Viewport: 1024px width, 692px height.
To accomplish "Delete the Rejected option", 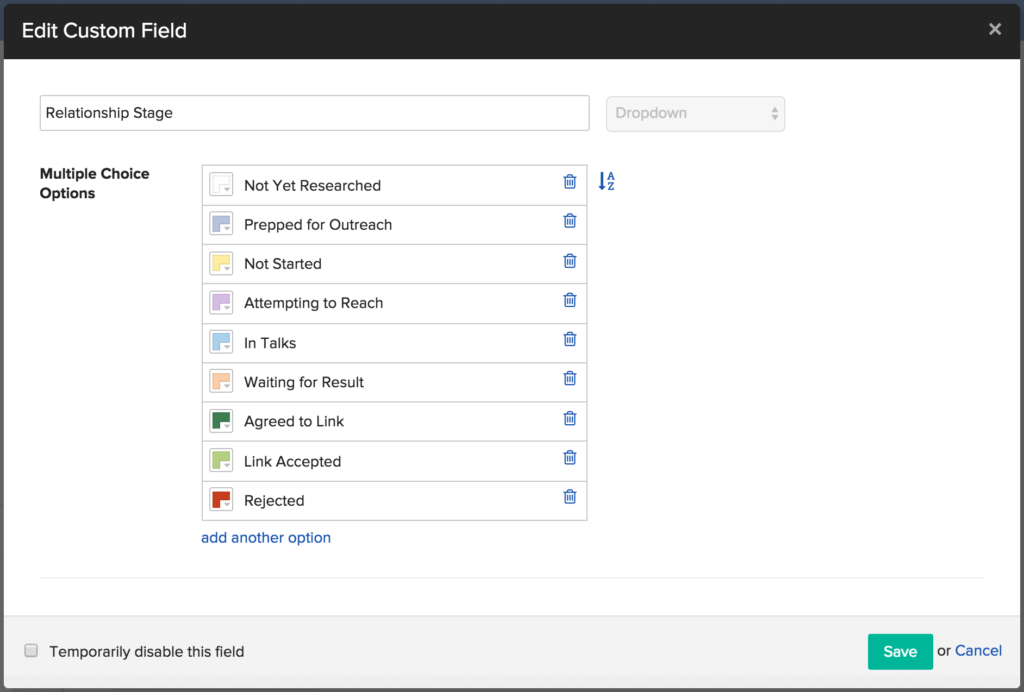I will pos(570,497).
